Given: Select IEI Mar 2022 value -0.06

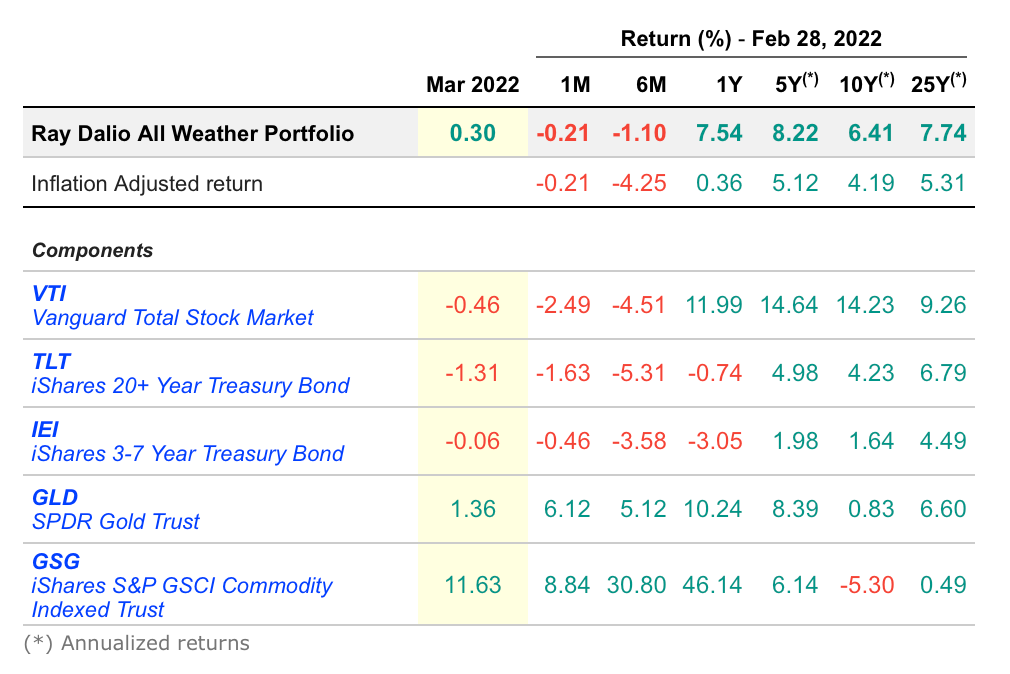Looking at the screenshot, I should coord(473,441).
